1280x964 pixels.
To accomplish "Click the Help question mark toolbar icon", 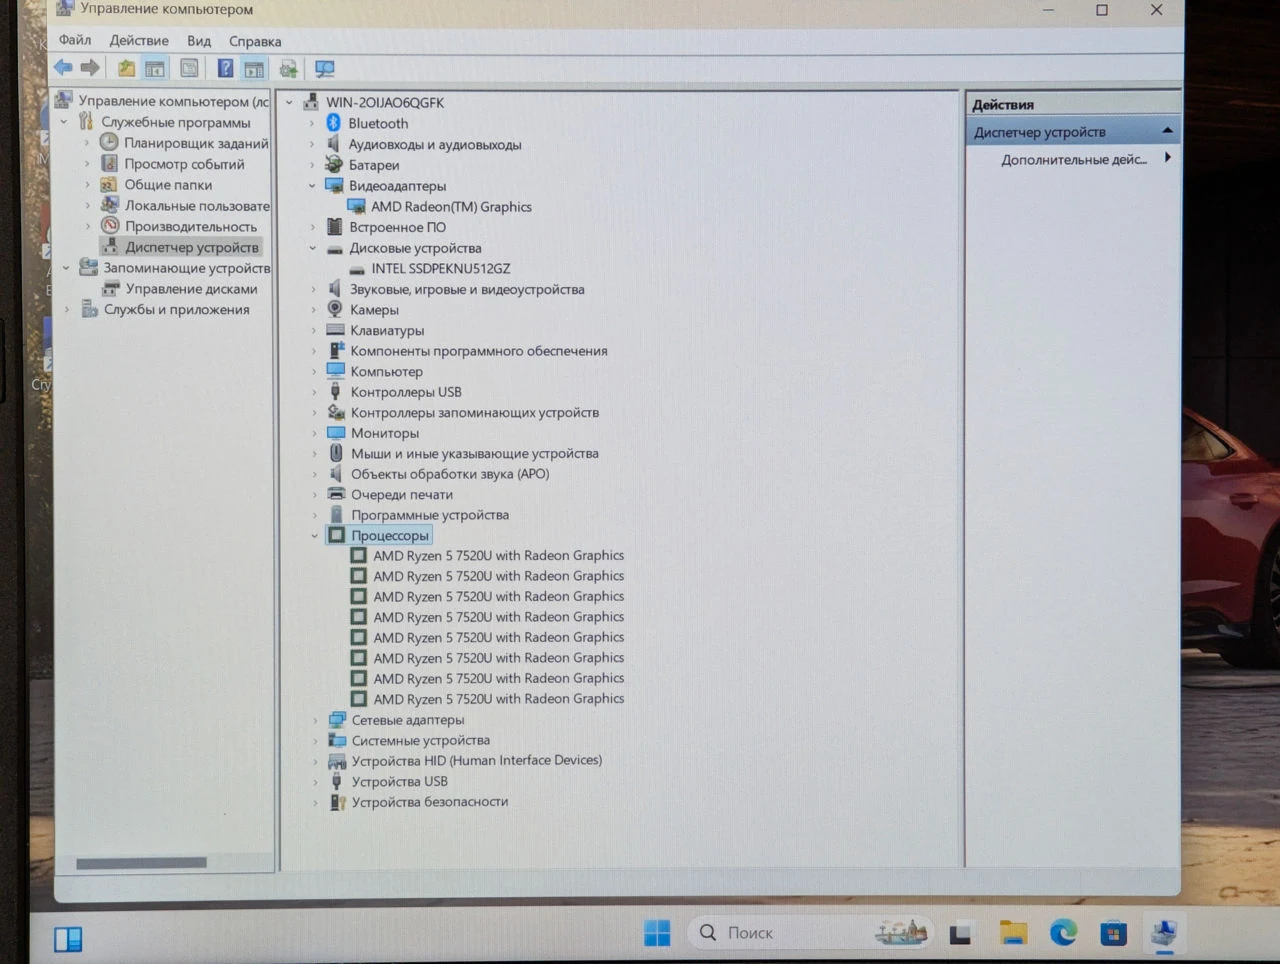I will pos(225,68).
